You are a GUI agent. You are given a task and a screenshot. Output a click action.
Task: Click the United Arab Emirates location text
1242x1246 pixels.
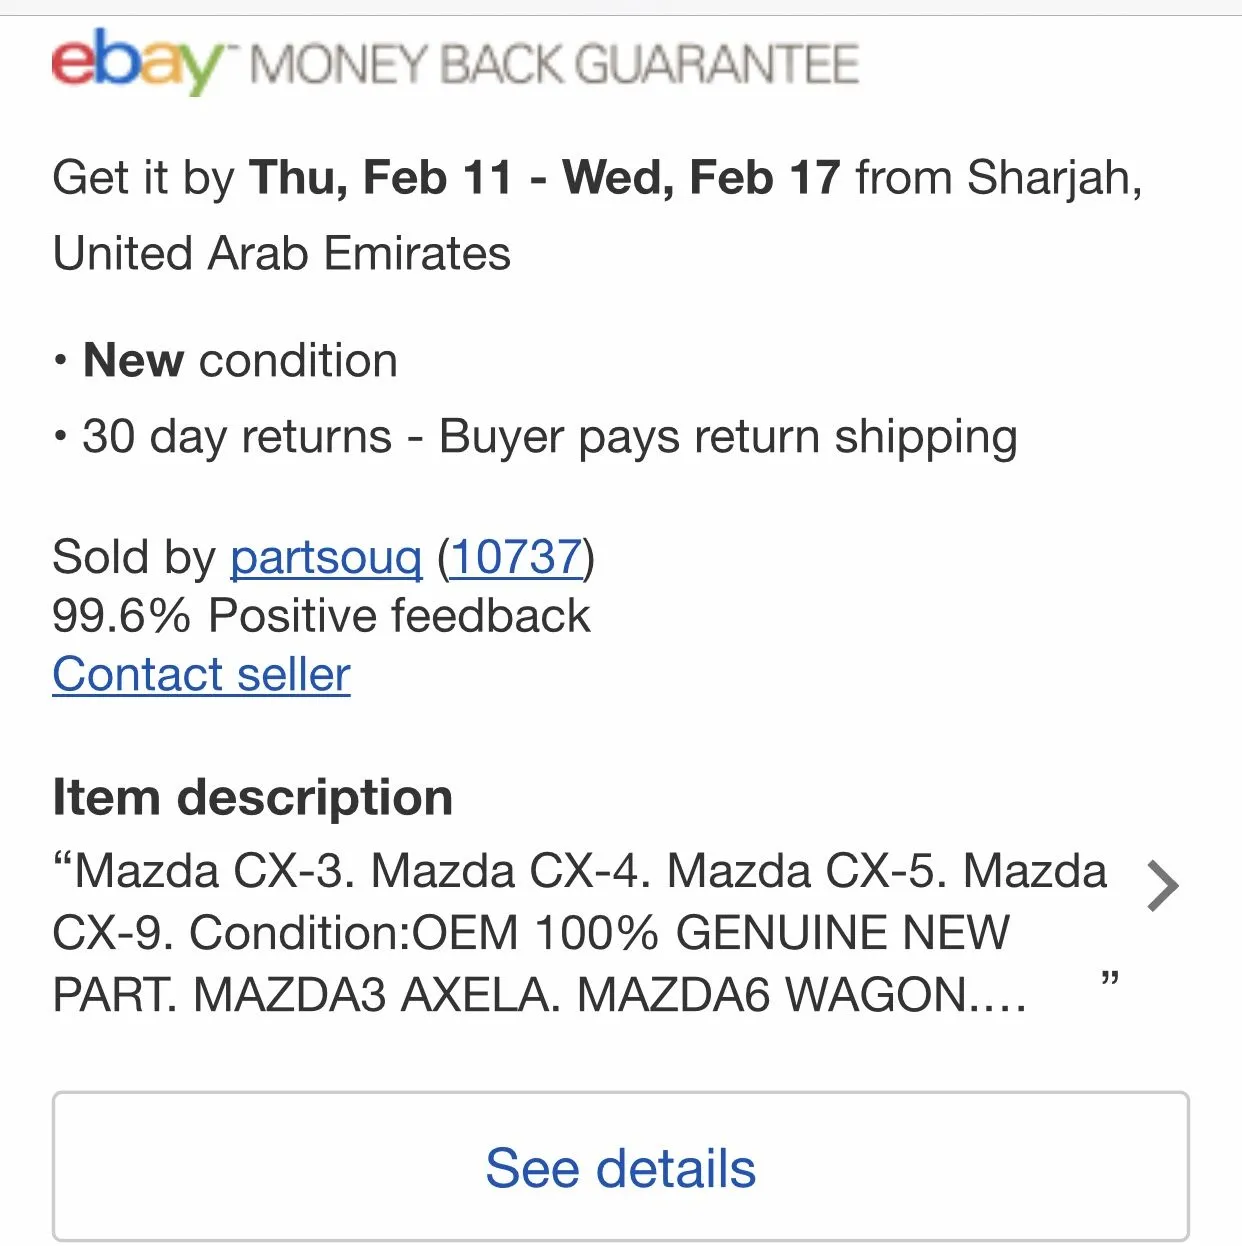click(281, 253)
